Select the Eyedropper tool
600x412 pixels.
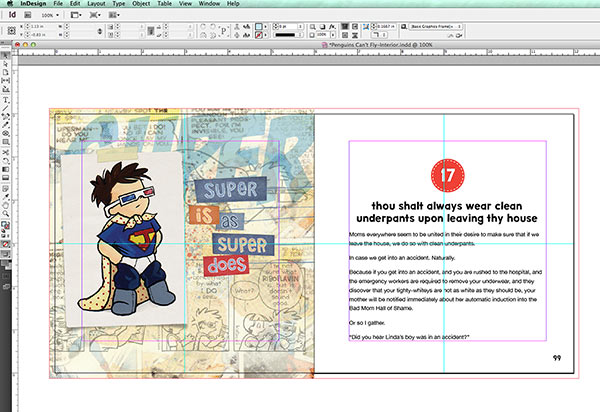[x=5, y=197]
